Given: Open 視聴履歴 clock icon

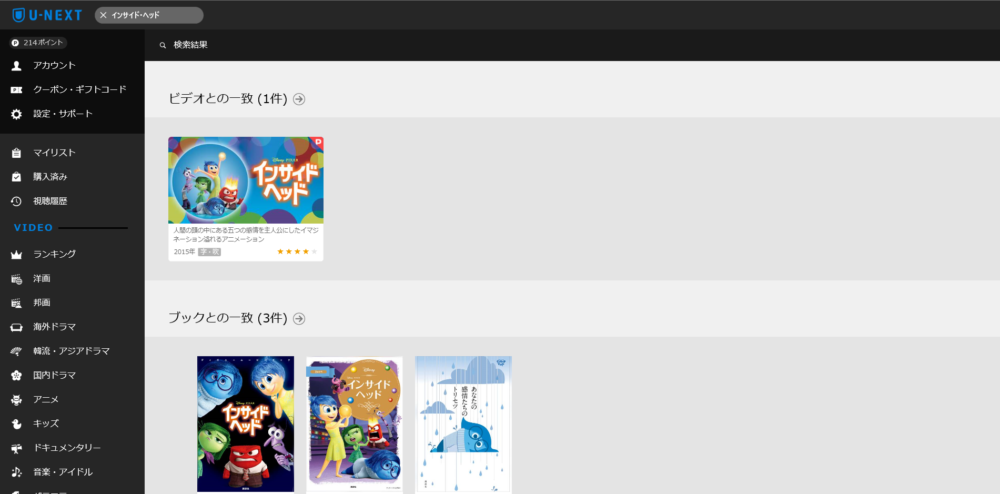Looking at the screenshot, I should 17,201.
